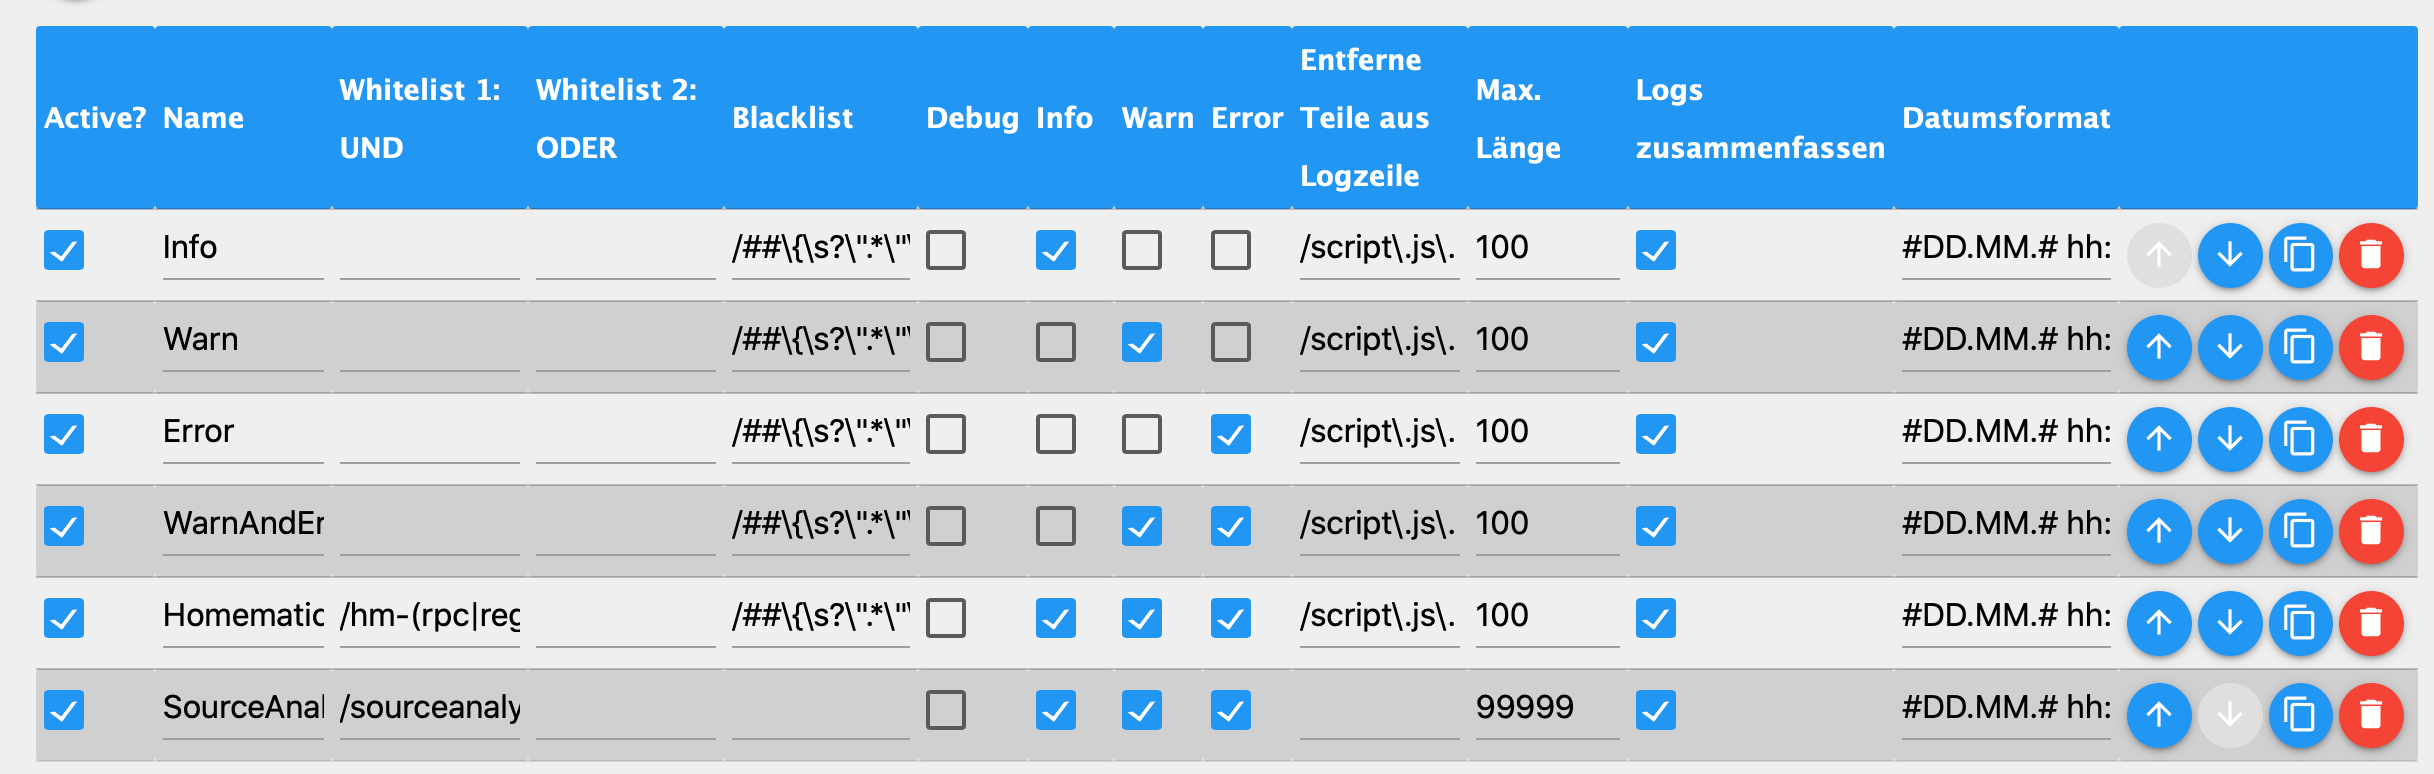Move the Homematic row down
The width and height of the screenshot is (2434, 774).
(2230, 623)
